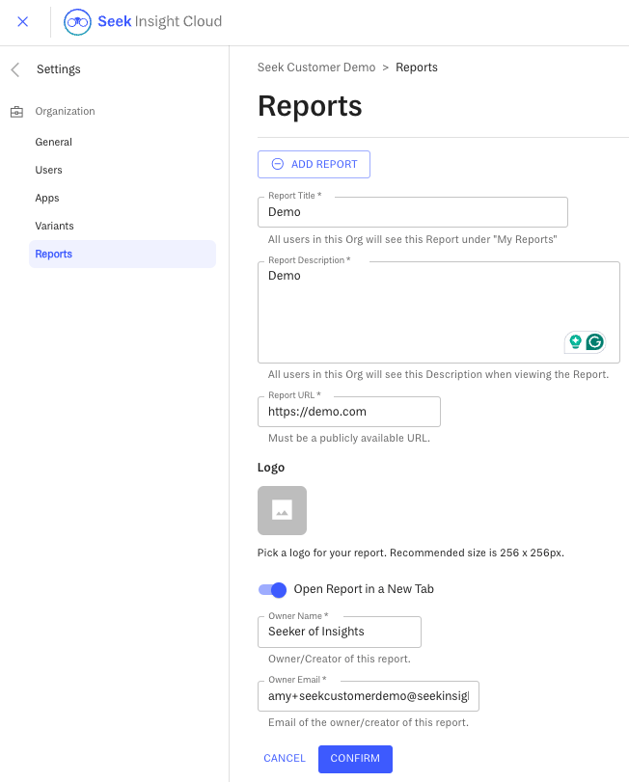
Task: Pick a logo via the image placeholder
Action: point(282,510)
